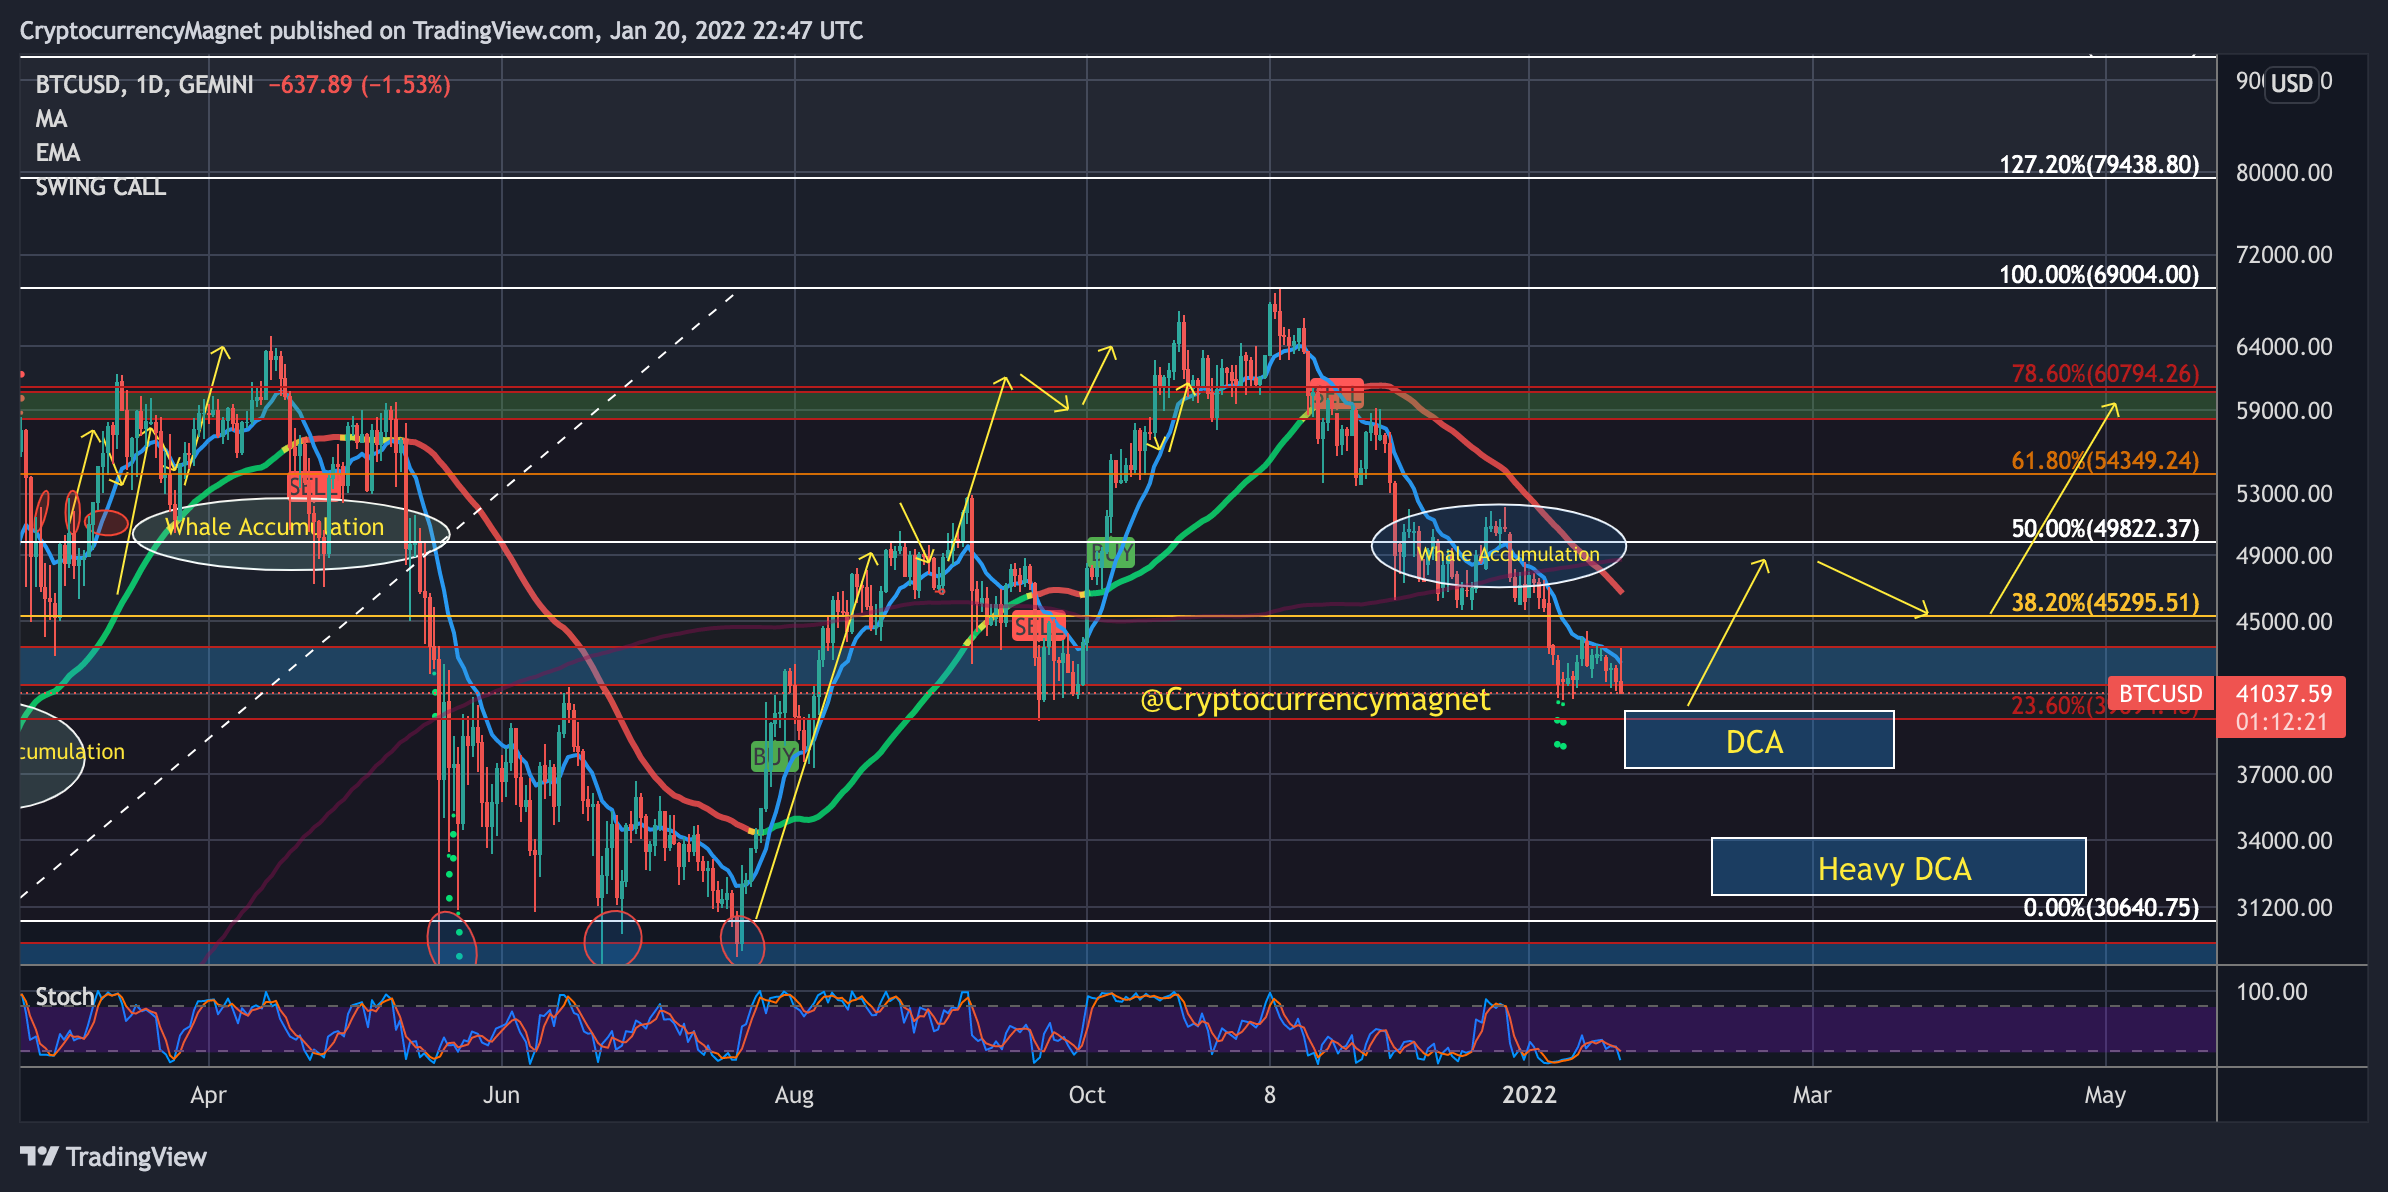Click the 49000.00 price axis label

[2283, 555]
